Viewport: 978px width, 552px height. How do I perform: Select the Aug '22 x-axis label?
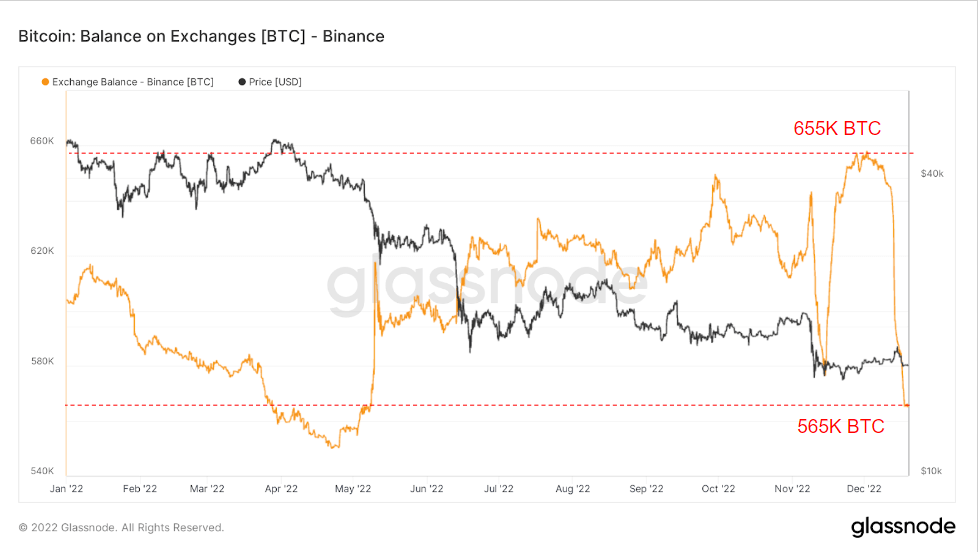(x=573, y=488)
